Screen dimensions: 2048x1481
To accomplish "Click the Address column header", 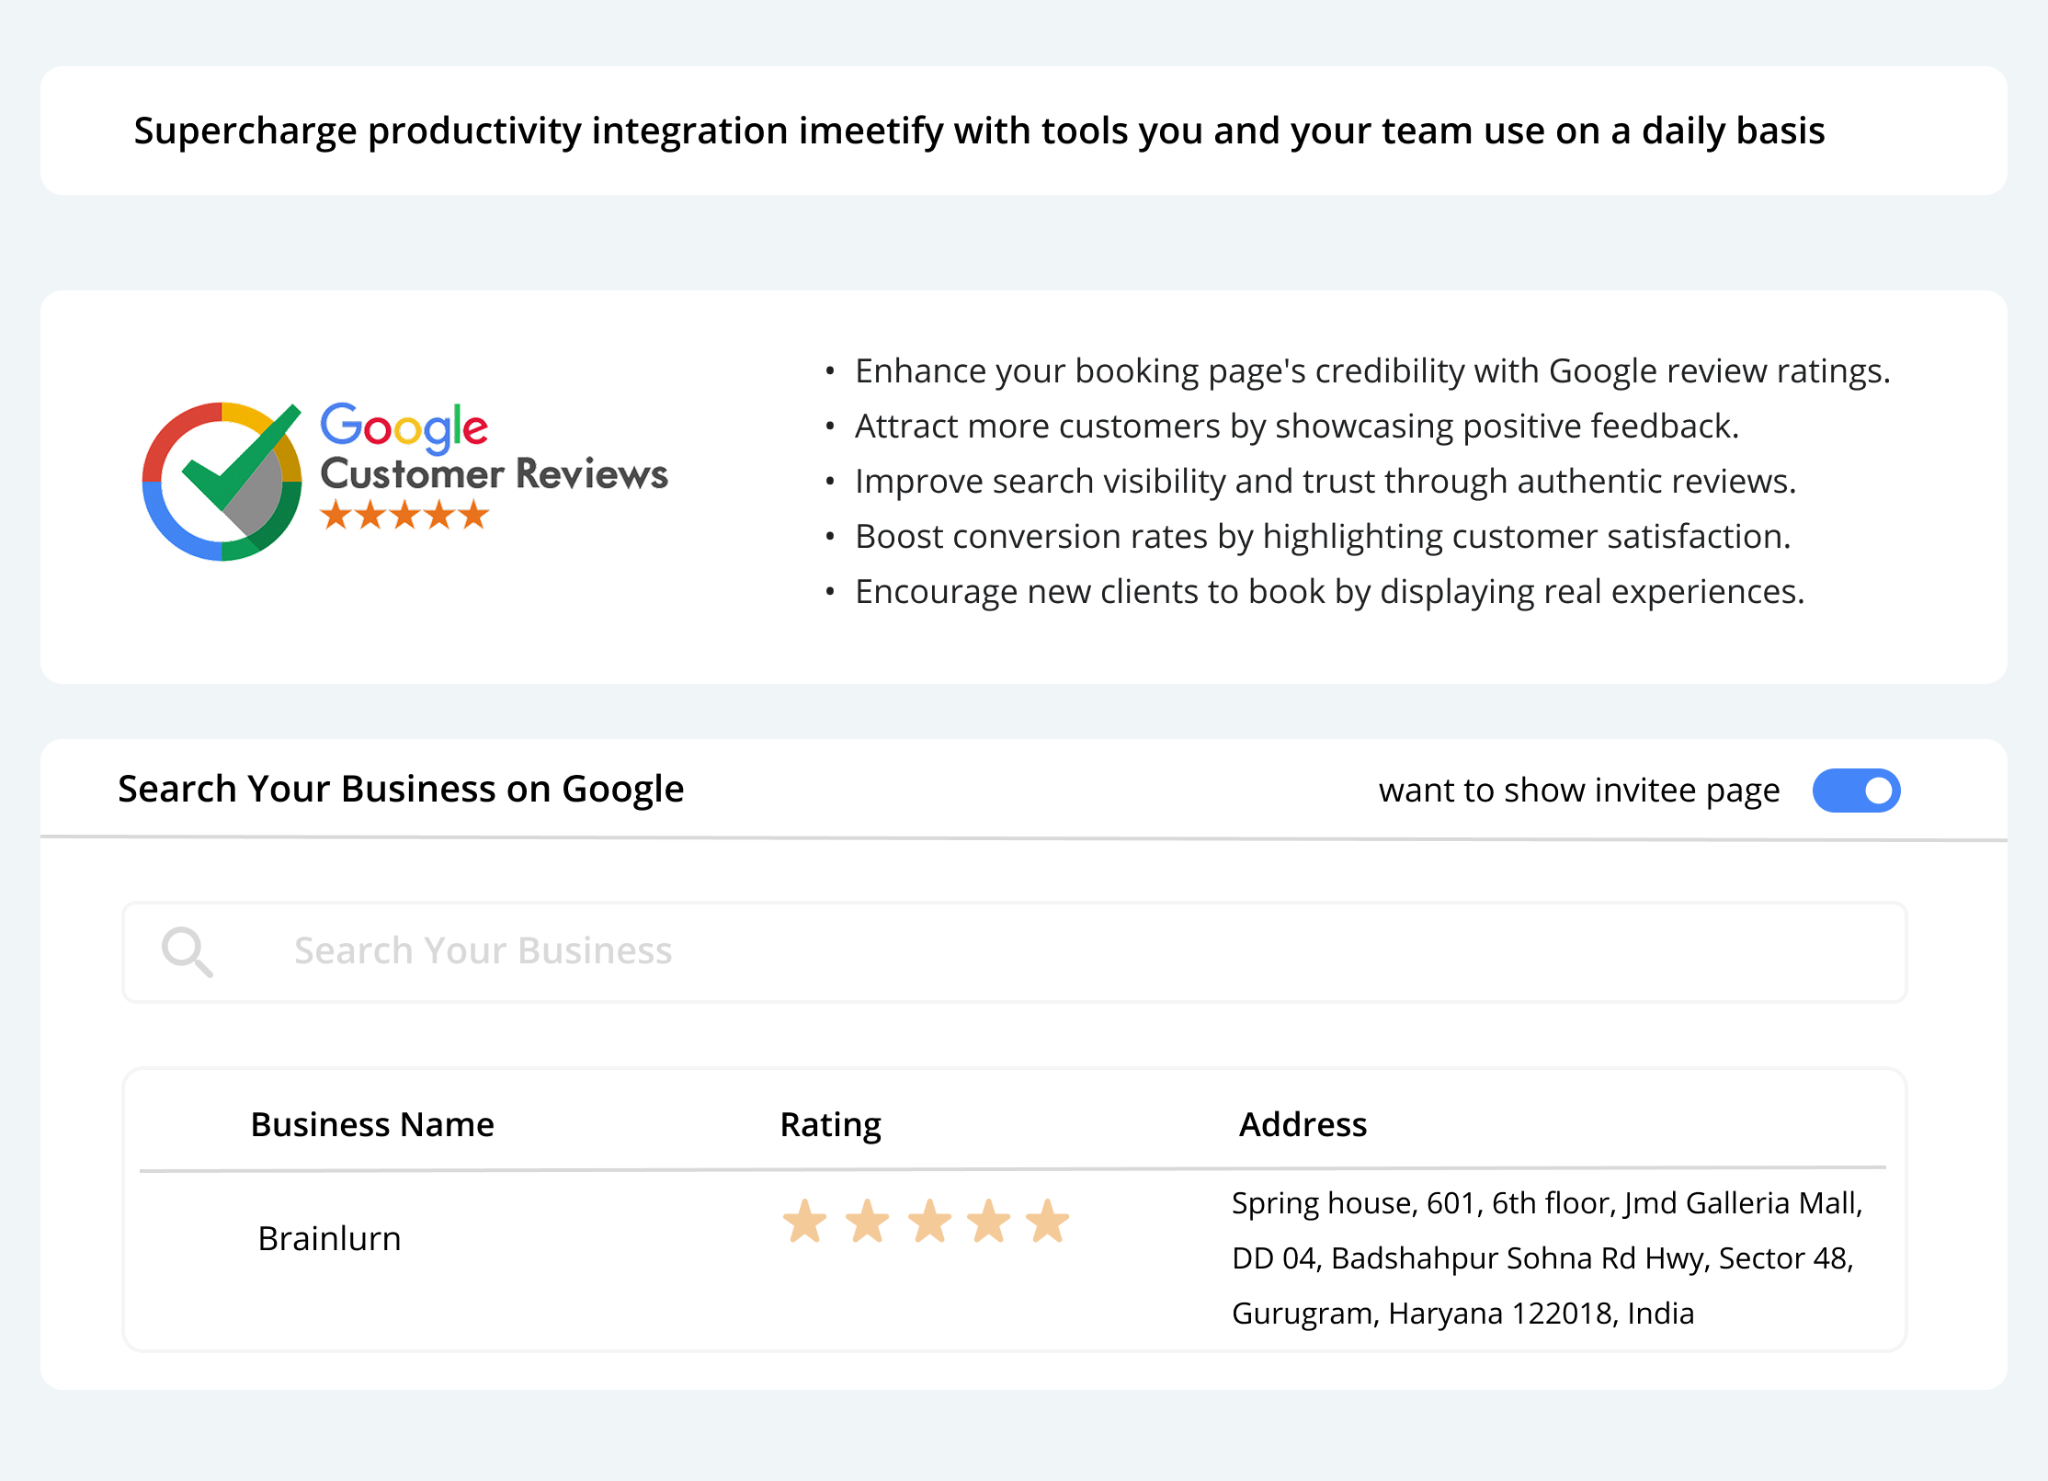I will click(1302, 1125).
